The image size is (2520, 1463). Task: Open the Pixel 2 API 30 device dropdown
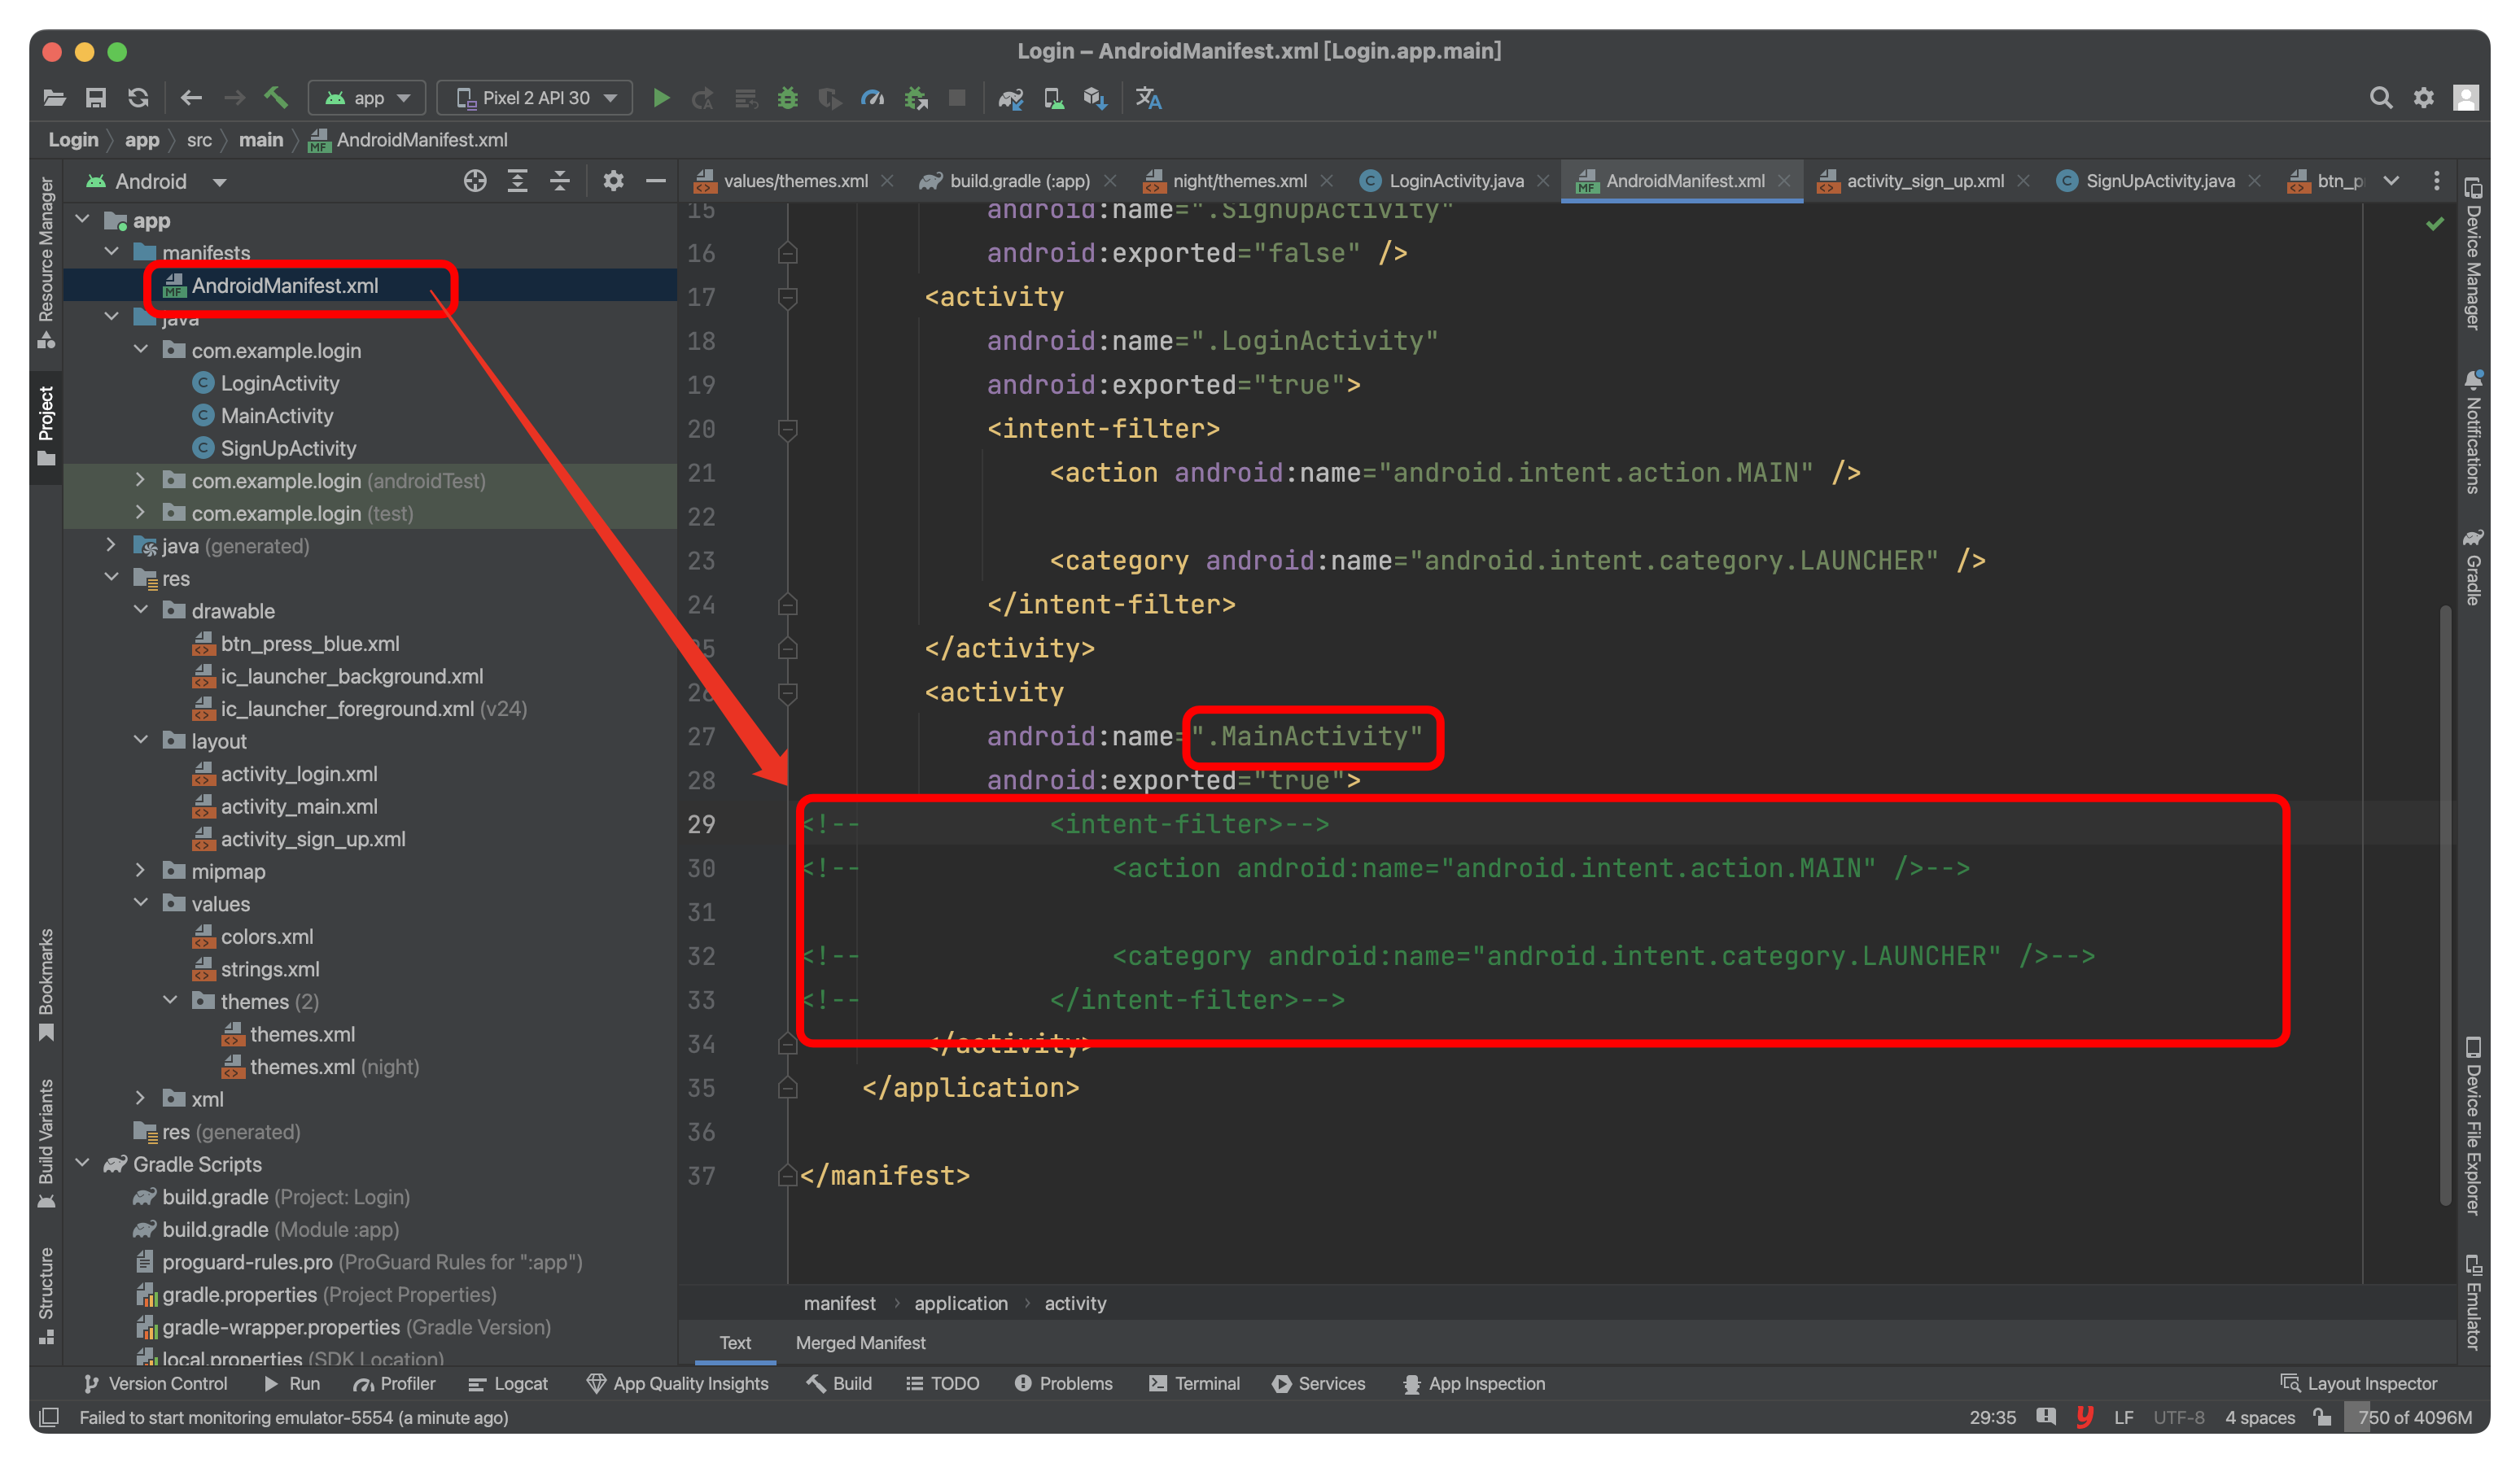click(x=535, y=98)
